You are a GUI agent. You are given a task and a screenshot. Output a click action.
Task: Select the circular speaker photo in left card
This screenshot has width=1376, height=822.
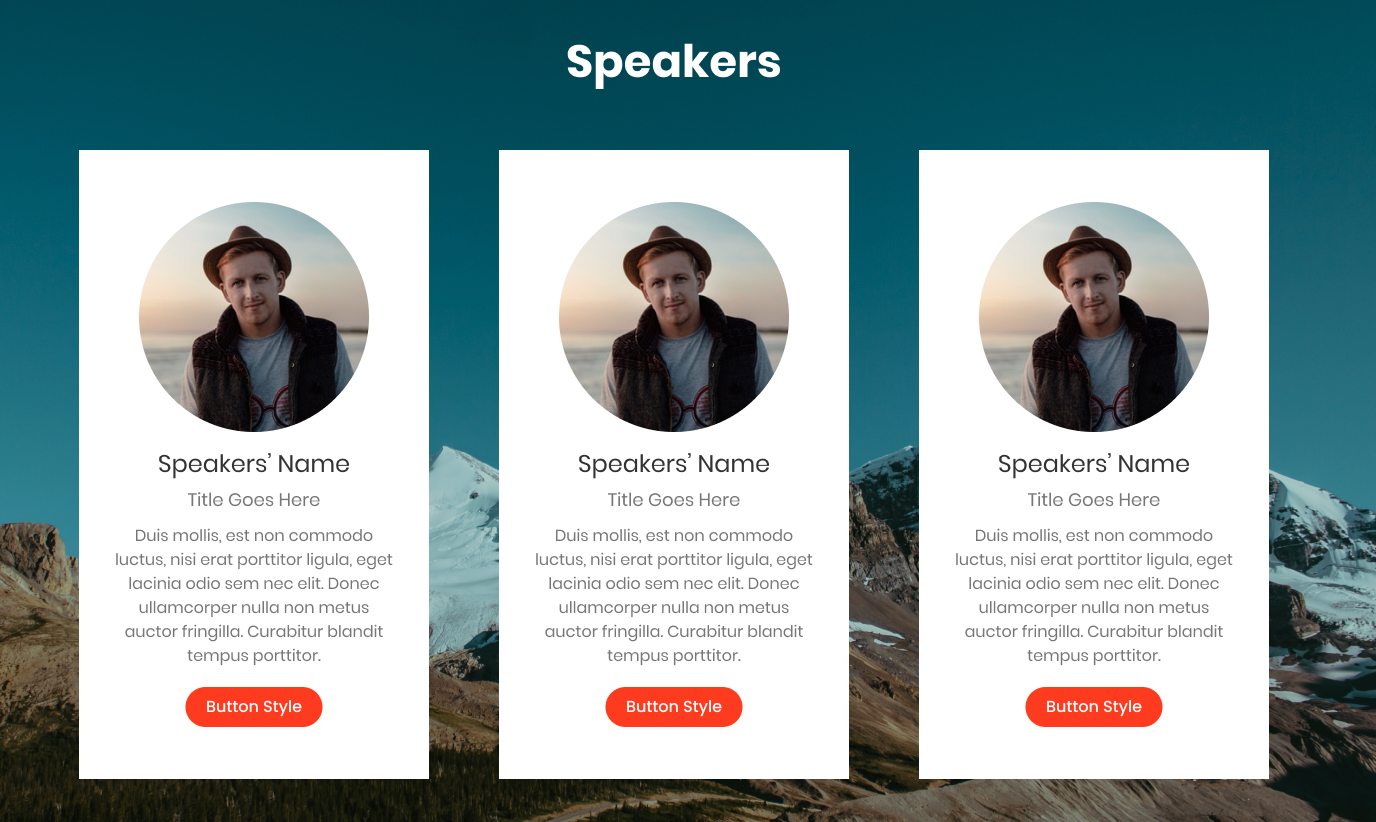click(x=254, y=317)
